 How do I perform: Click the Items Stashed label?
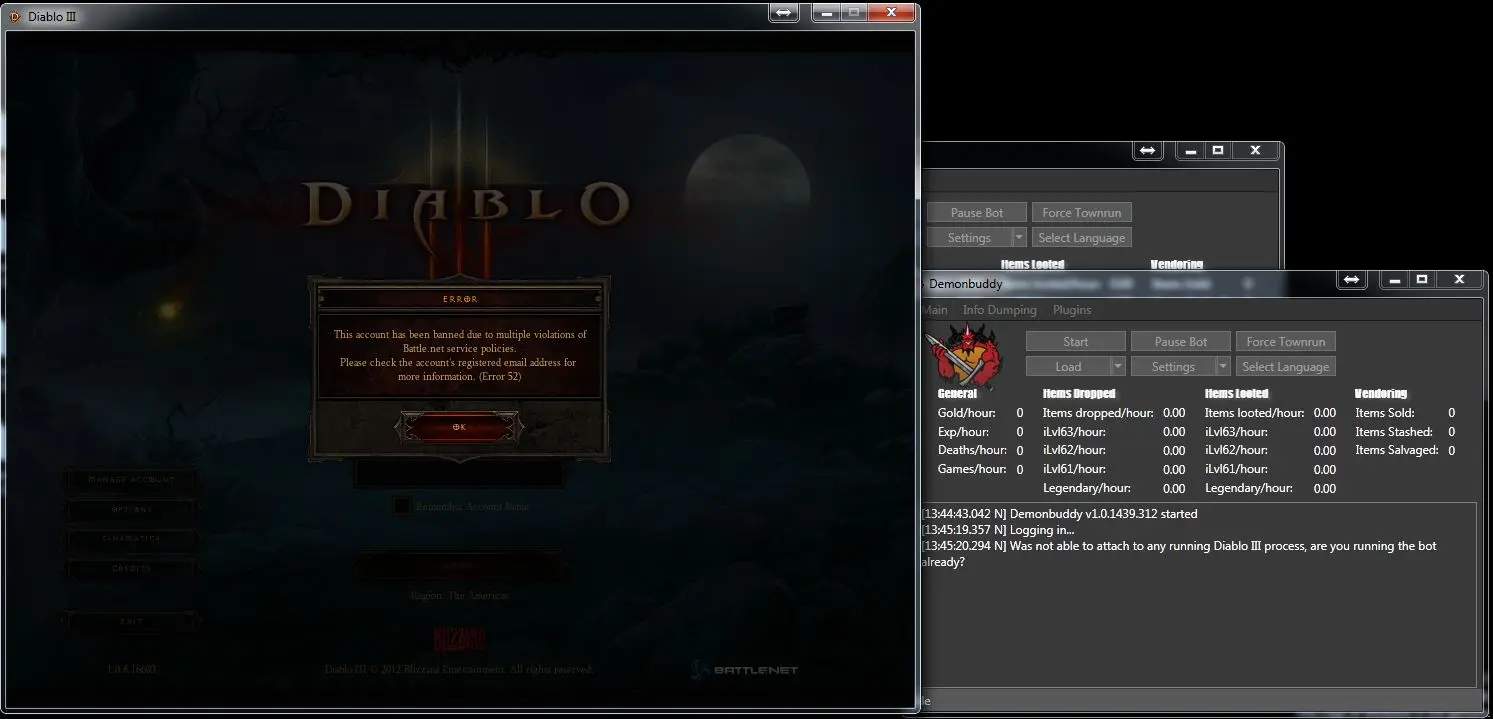click(1394, 432)
